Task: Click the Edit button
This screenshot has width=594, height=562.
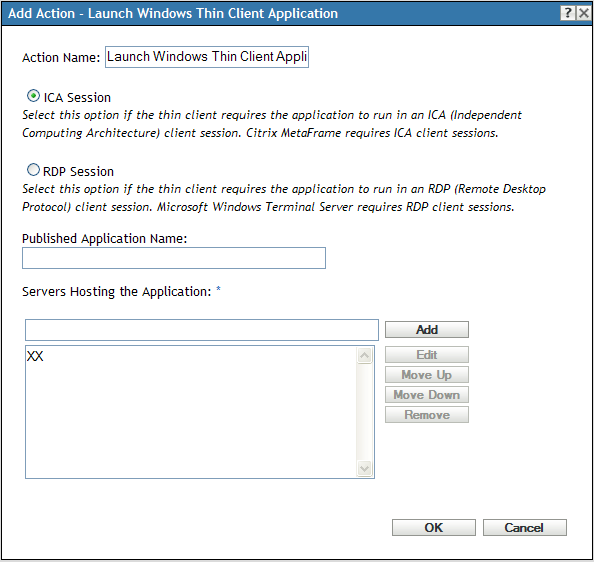Action: click(427, 354)
